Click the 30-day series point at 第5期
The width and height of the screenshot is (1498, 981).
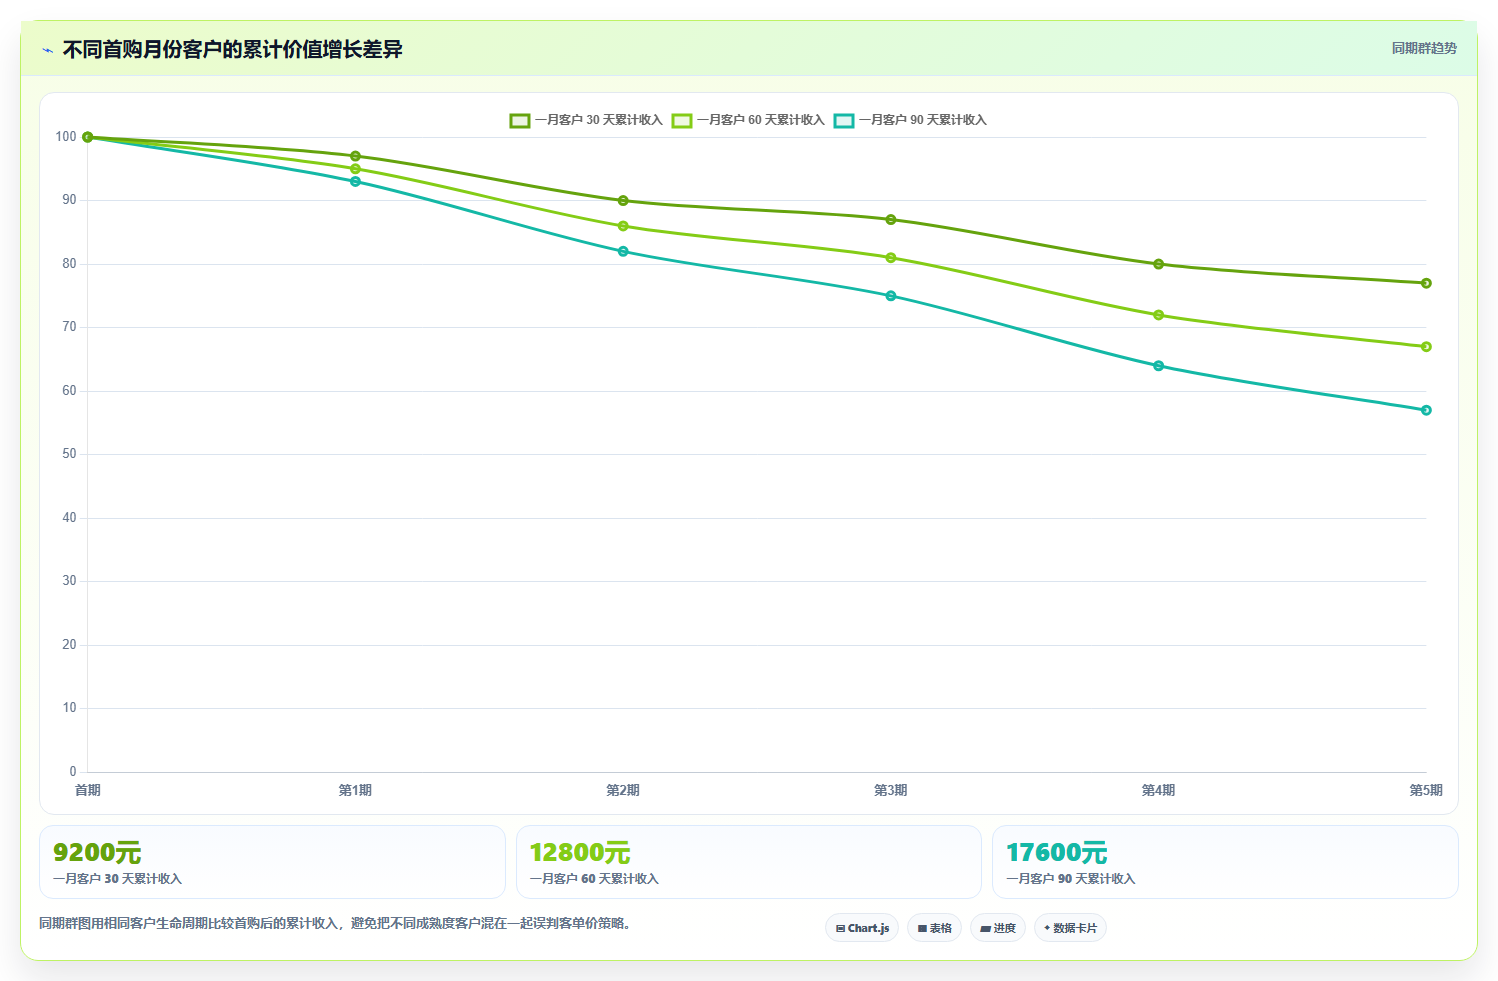(x=1426, y=283)
